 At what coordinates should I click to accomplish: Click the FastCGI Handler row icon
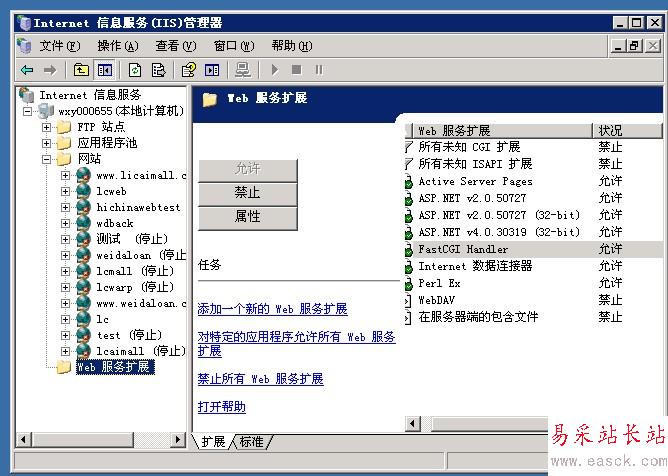pyautogui.click(x=409, y=250)
